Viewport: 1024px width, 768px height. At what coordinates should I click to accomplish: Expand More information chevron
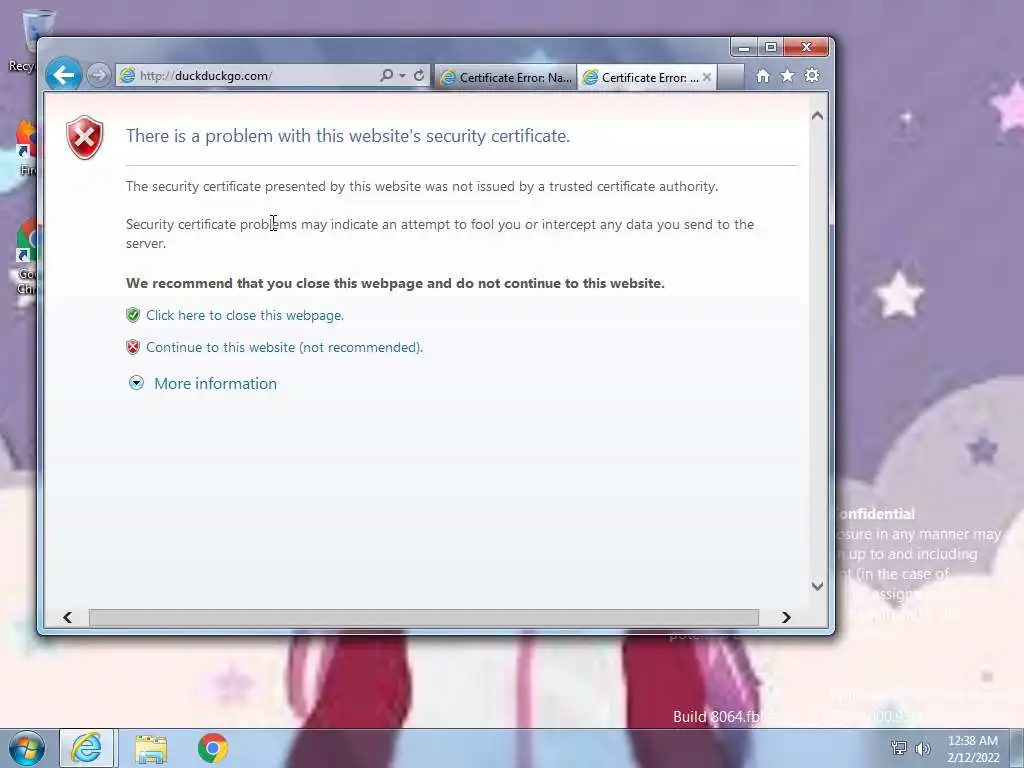[136, 383]
